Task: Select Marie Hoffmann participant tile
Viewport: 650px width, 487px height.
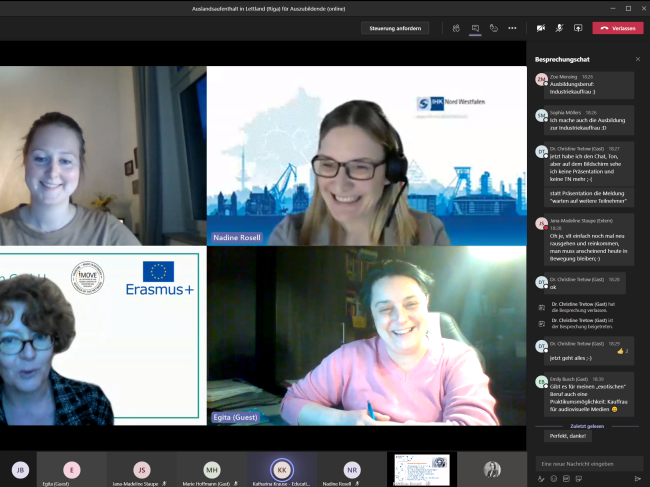Action: click(x=212, y=470)
